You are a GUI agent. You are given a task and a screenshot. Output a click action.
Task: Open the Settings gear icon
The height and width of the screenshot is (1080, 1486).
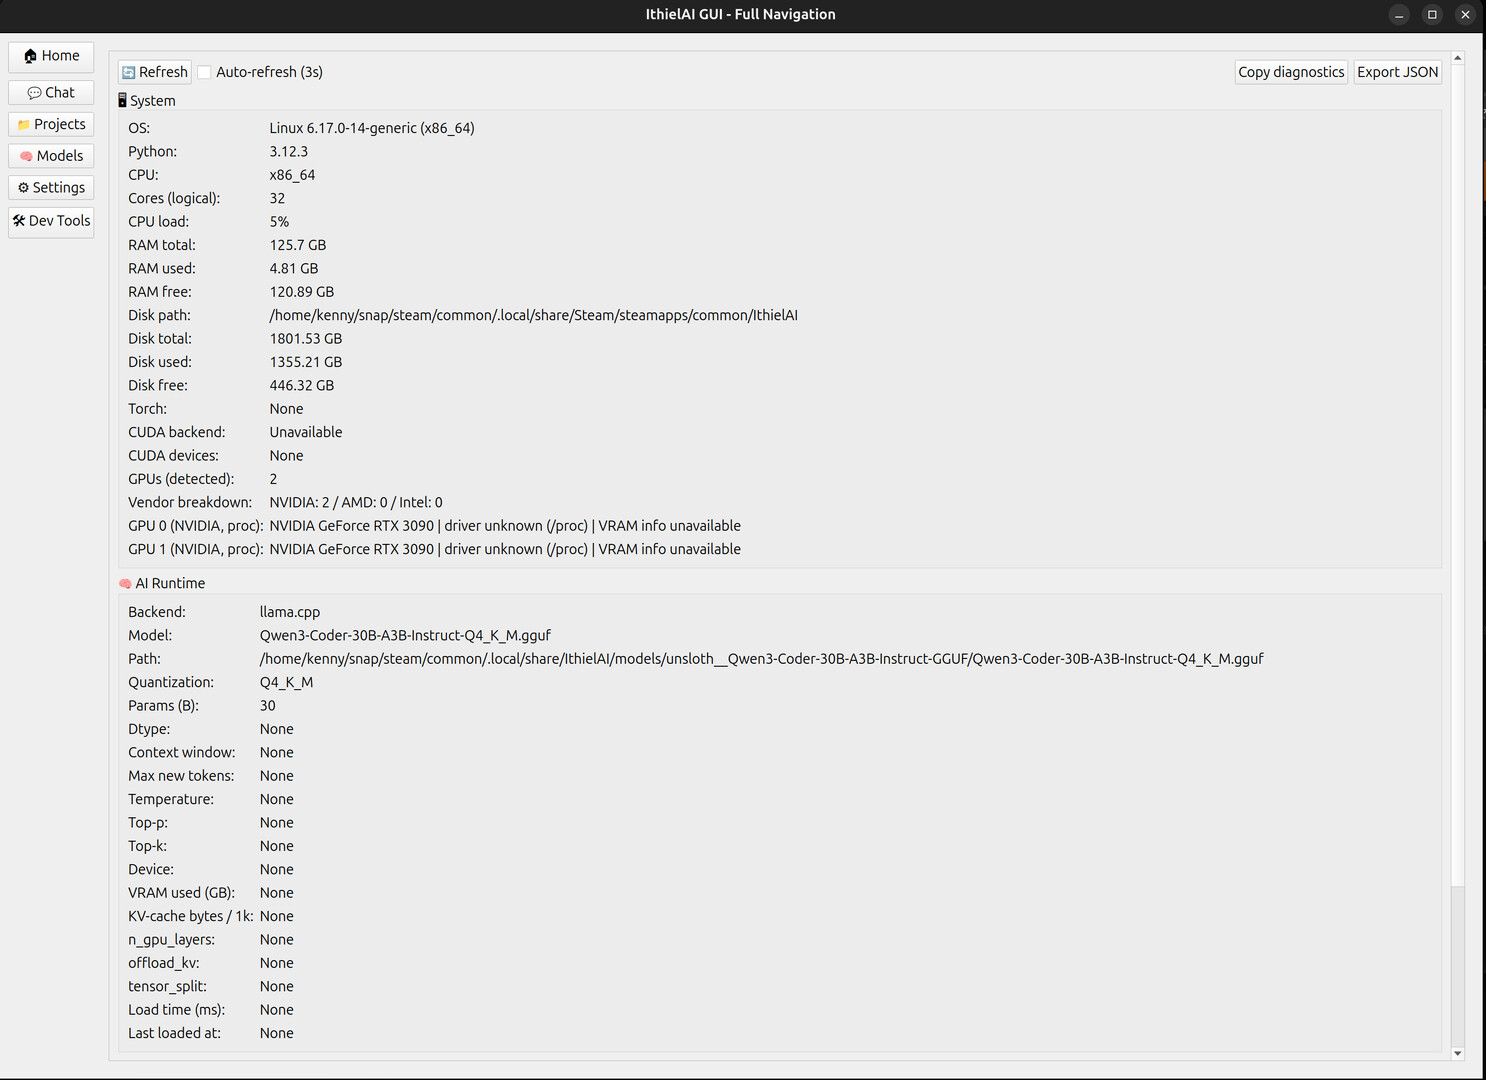click(x=22, y=187)
